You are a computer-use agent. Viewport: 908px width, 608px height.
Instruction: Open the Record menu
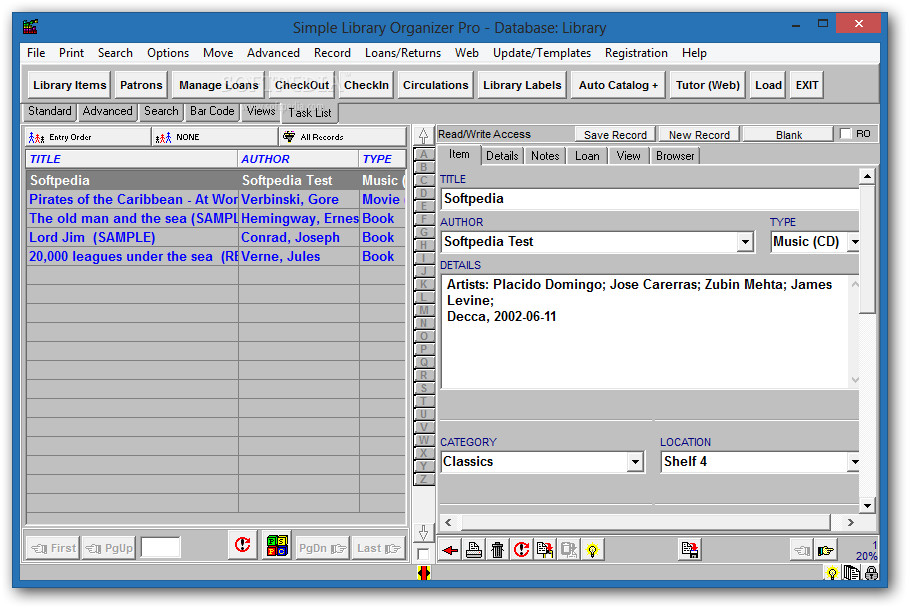coord(332,53)
